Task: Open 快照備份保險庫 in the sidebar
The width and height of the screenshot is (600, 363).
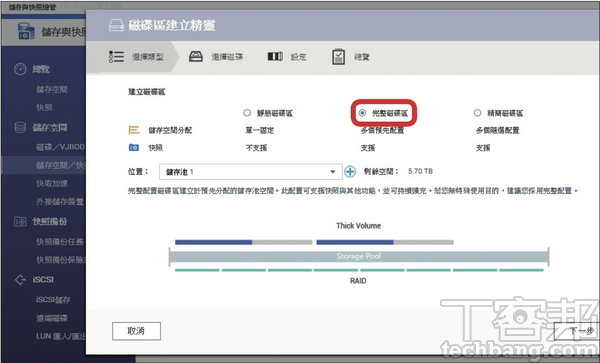Action: (60, 260)
